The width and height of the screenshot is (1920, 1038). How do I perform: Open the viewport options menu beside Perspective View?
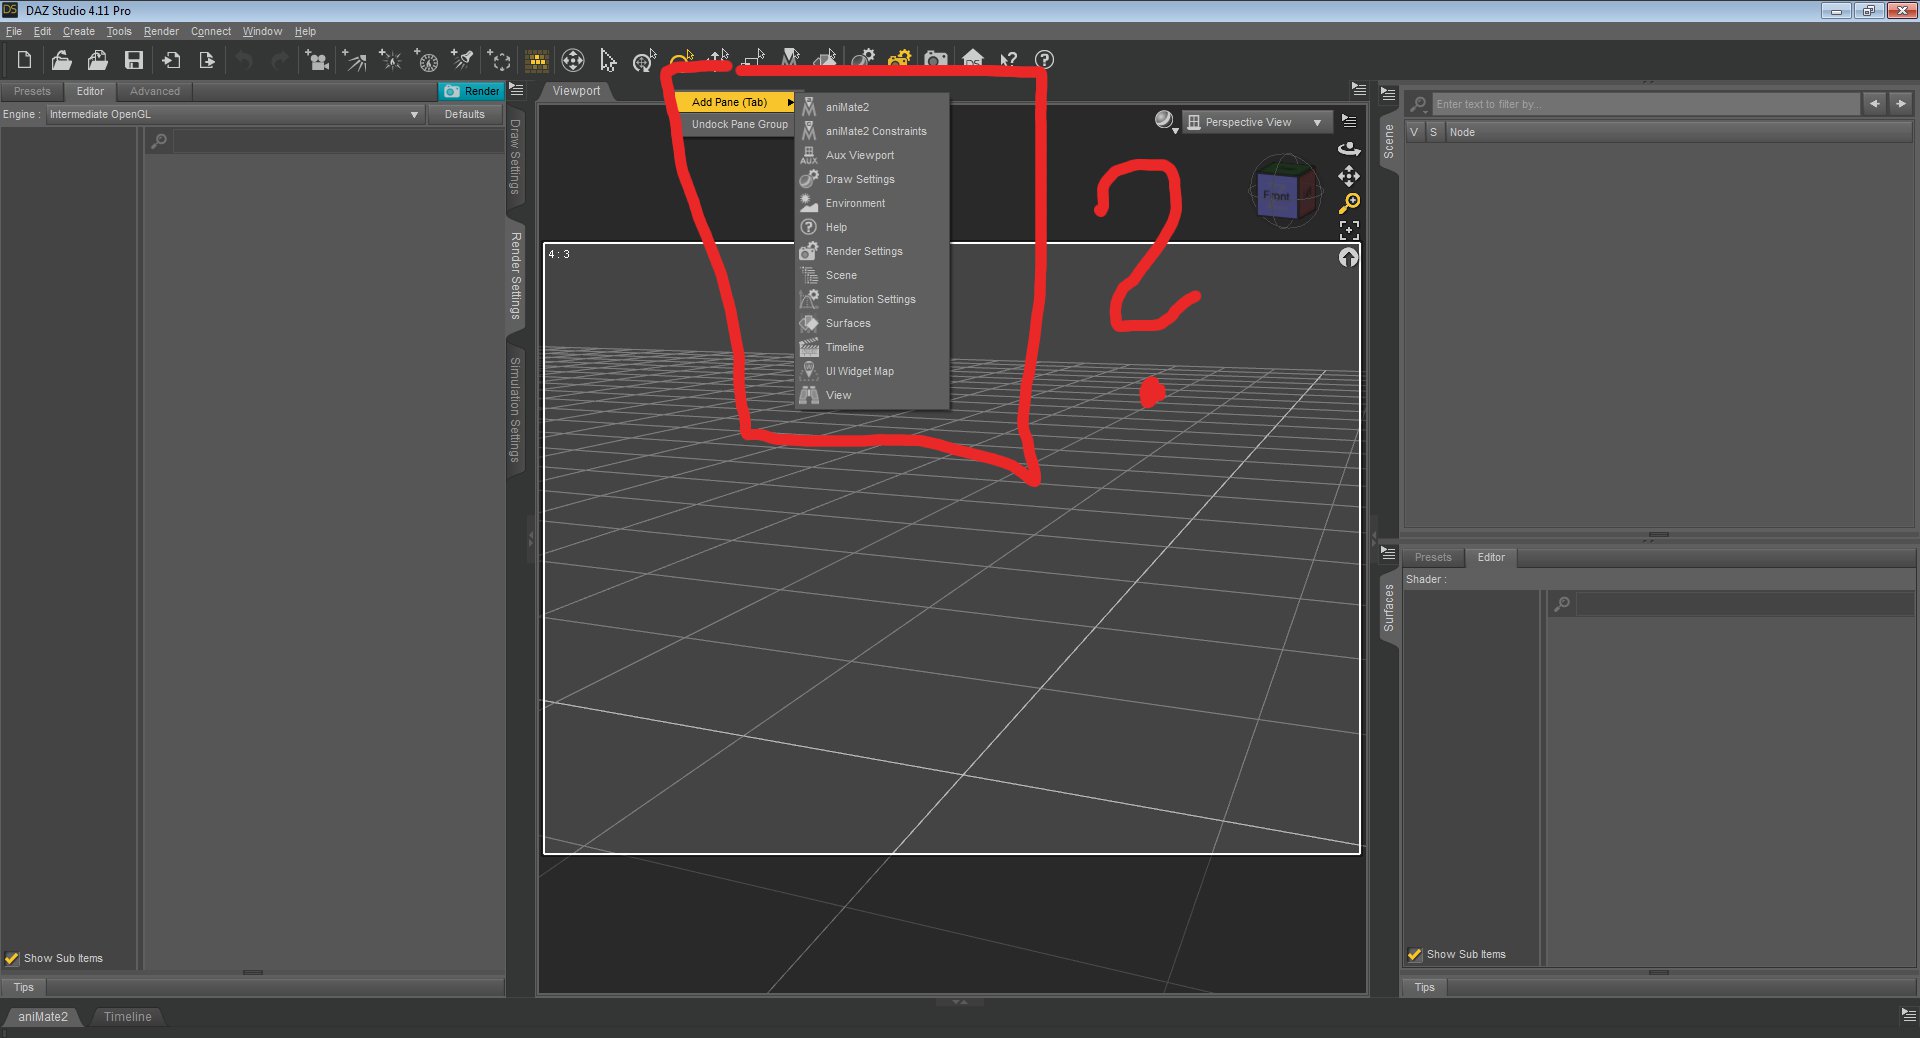coord(1349,121)
